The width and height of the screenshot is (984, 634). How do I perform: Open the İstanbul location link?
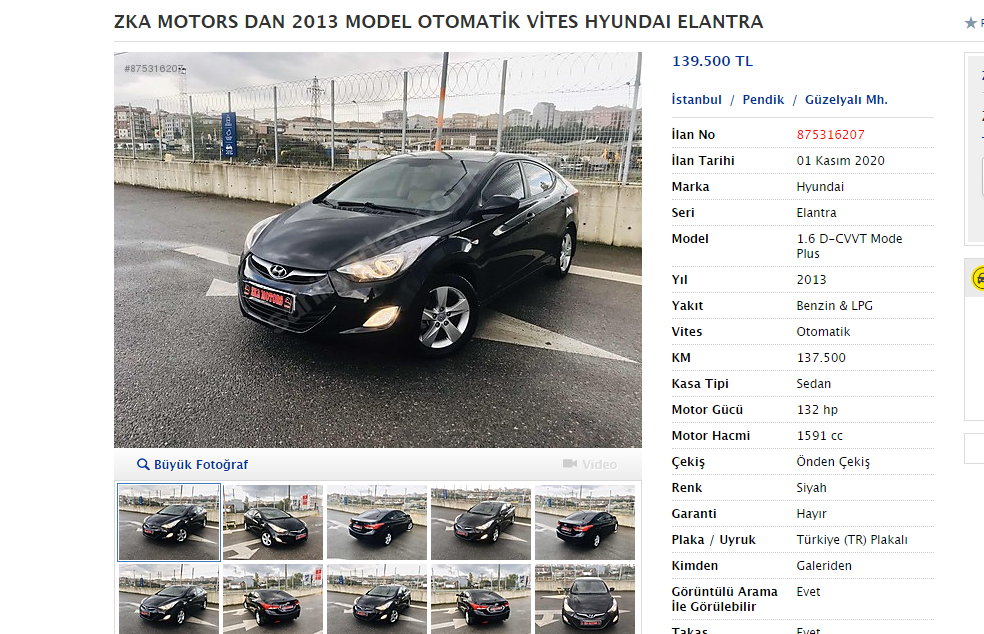tap(697, 100)
